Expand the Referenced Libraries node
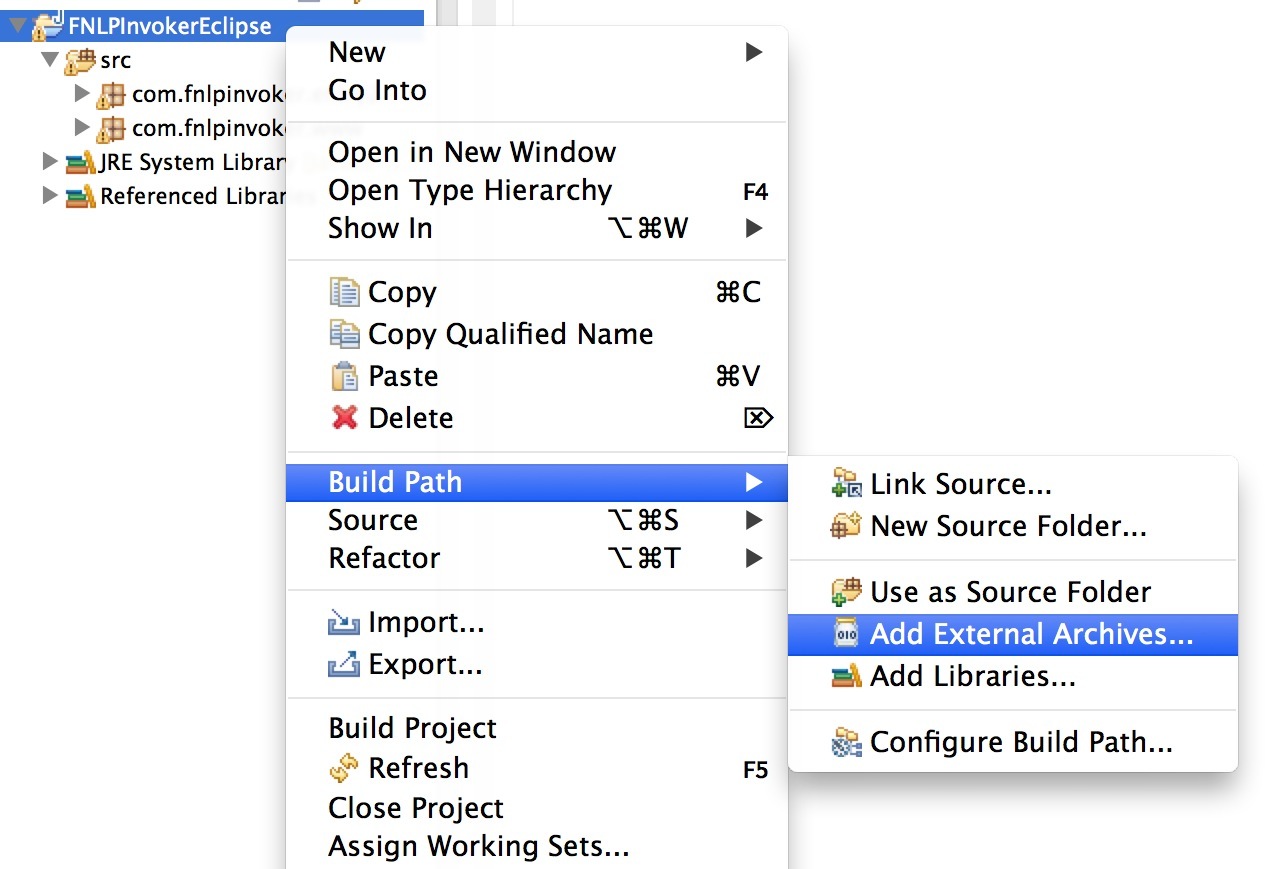 pos(50,195)
